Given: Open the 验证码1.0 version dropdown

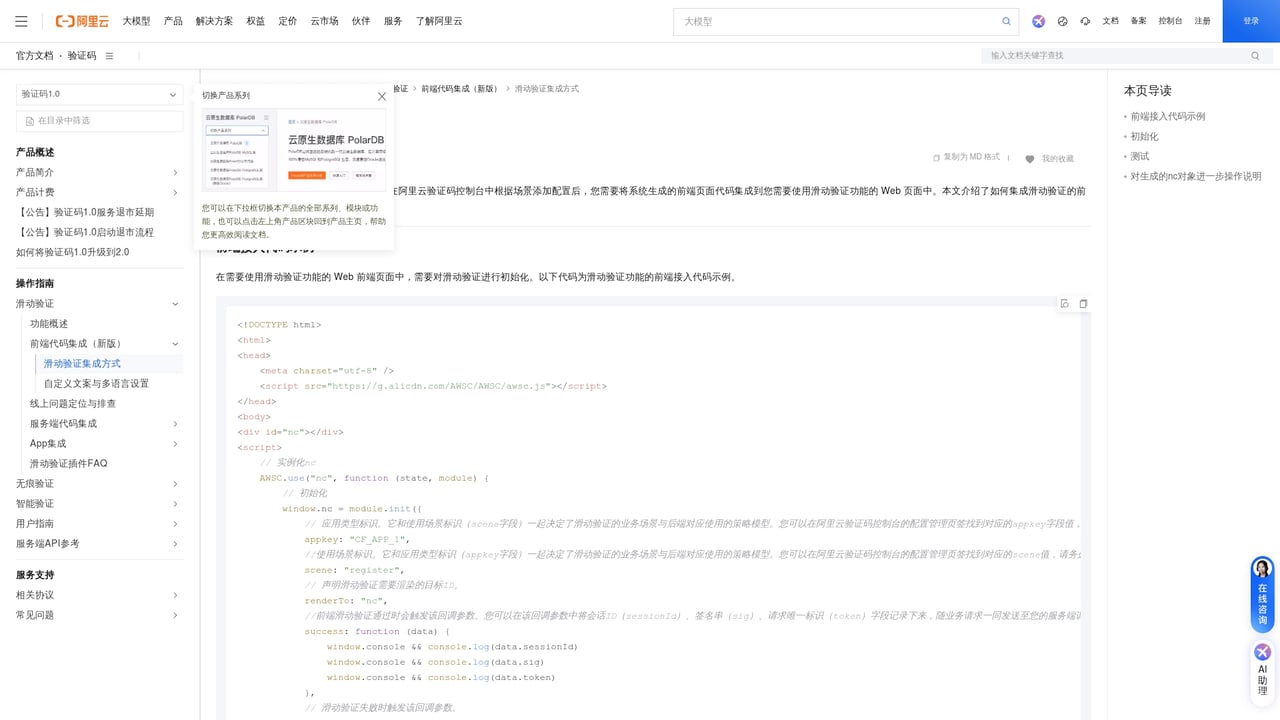Looking at the screenshot, I should (99, 92).
